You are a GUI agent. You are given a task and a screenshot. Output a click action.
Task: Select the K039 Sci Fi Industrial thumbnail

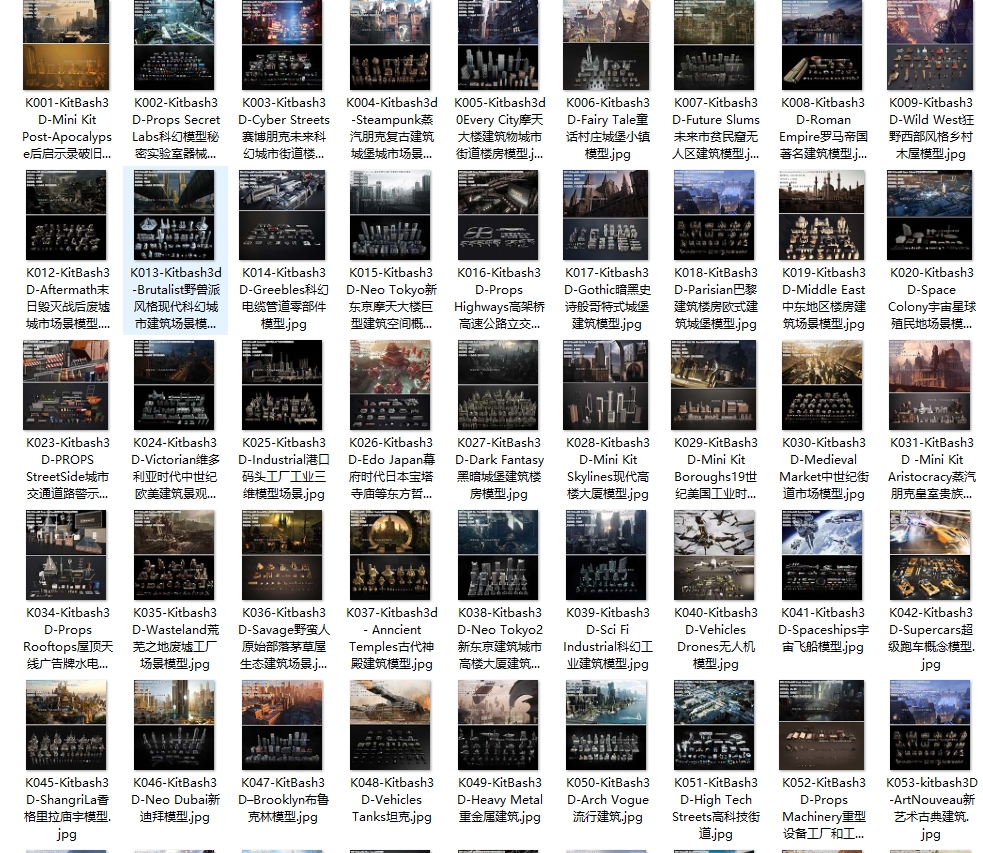[x=606, y=555]
